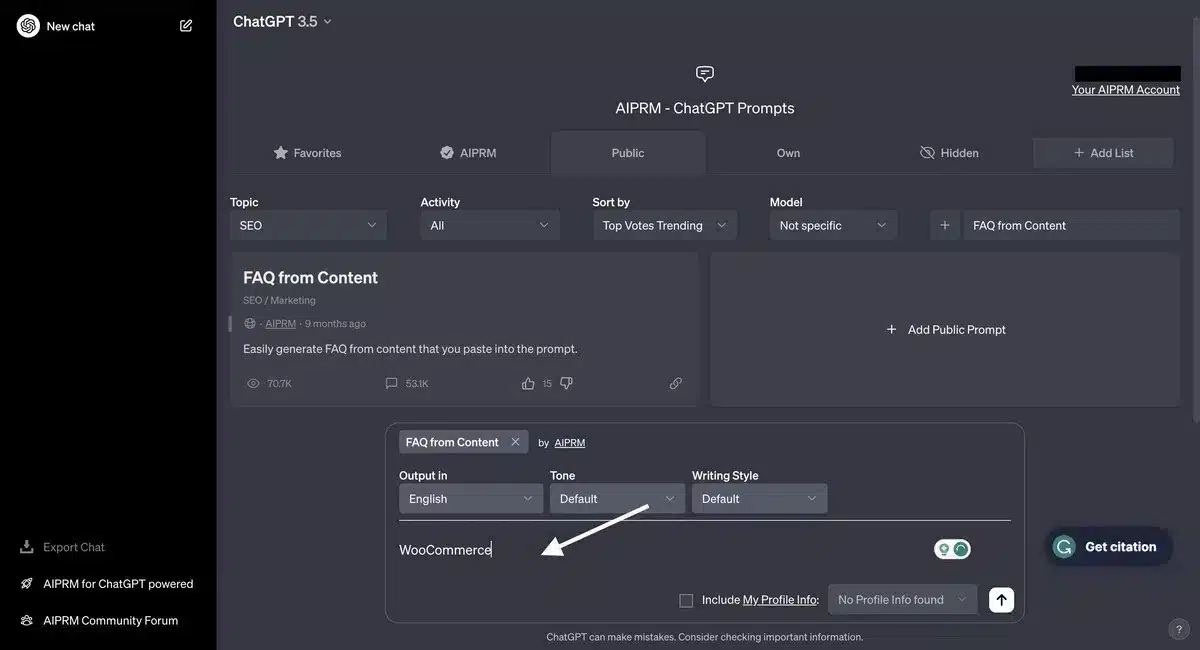Click the green lightbulb extension icon
1200x650 pixels.
click(x=944, y=549)
